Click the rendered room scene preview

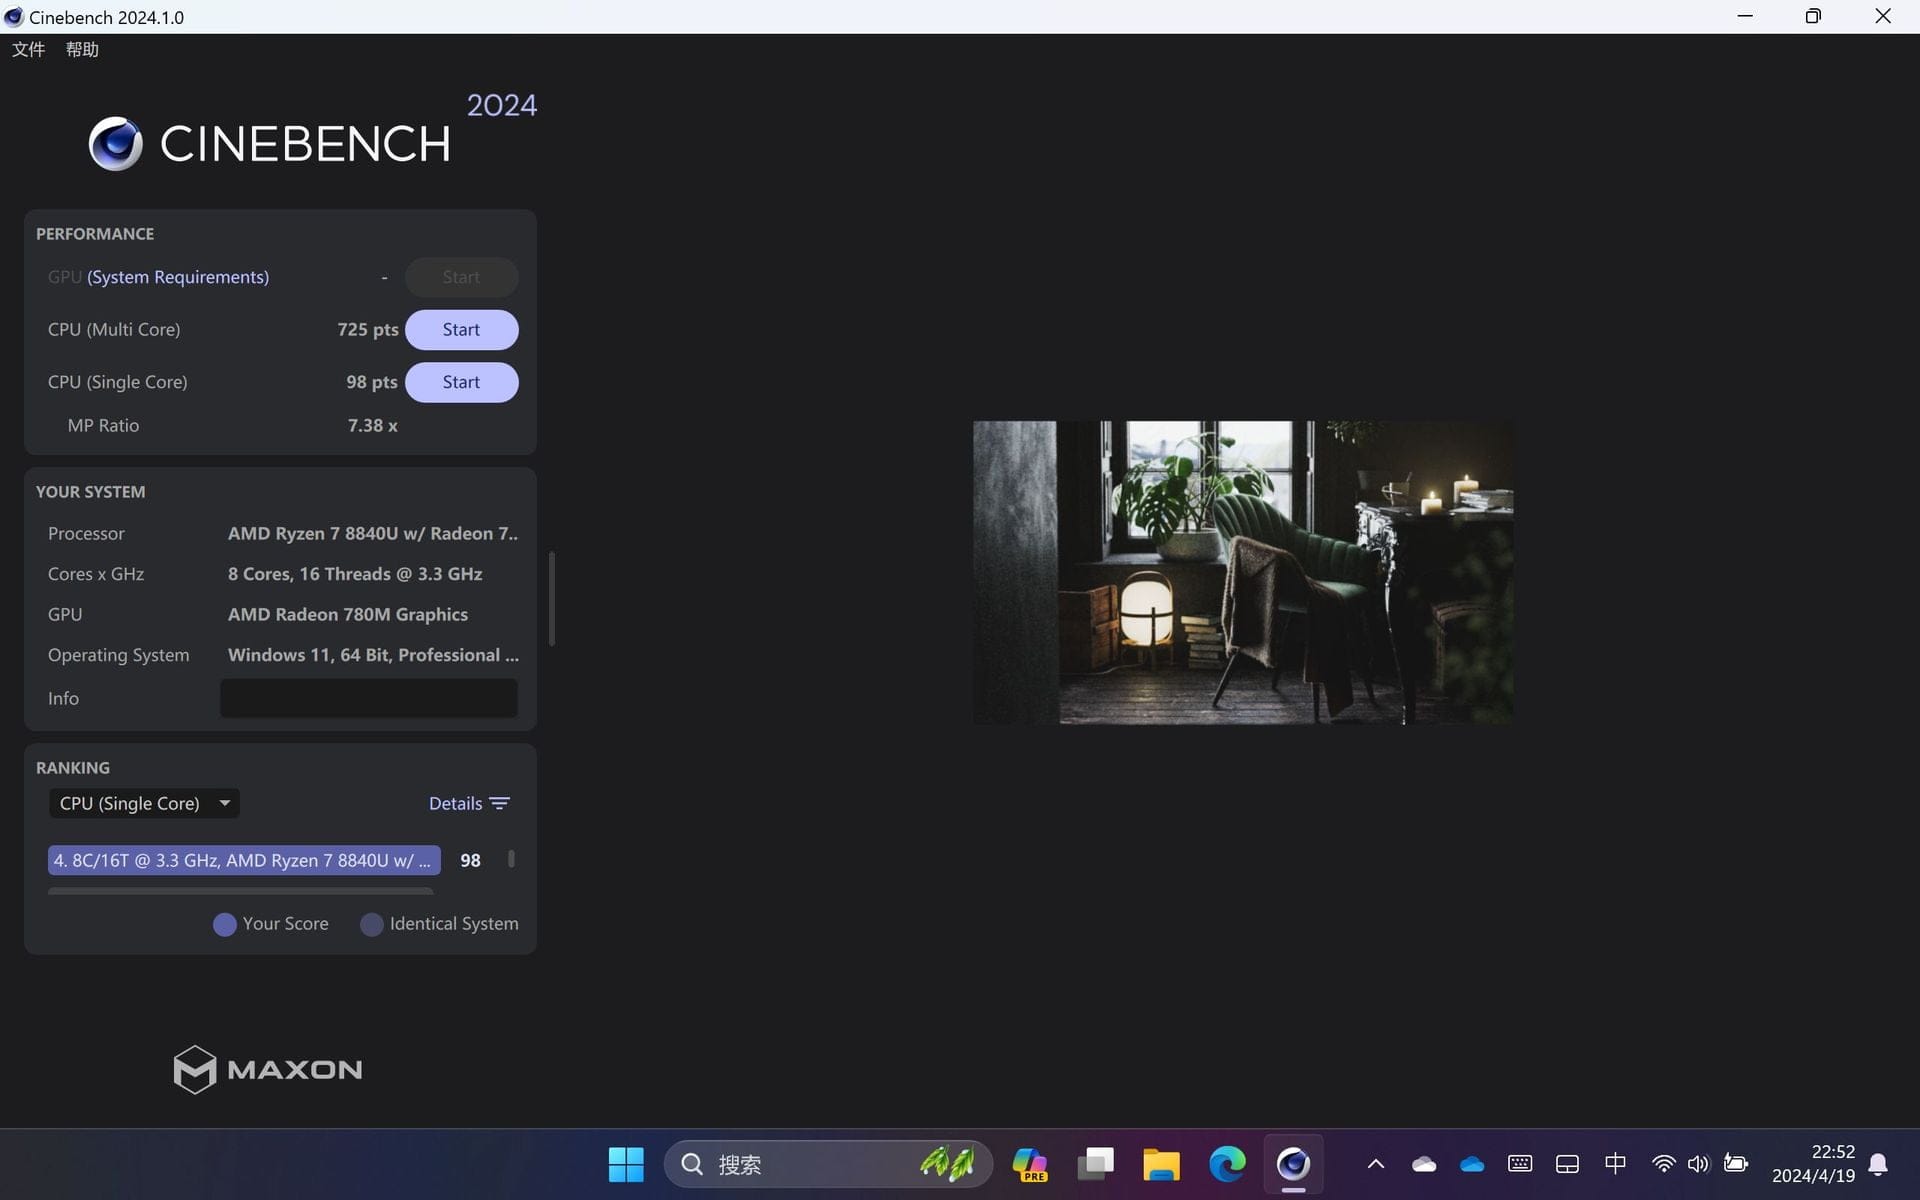[x=1243, y=572]
